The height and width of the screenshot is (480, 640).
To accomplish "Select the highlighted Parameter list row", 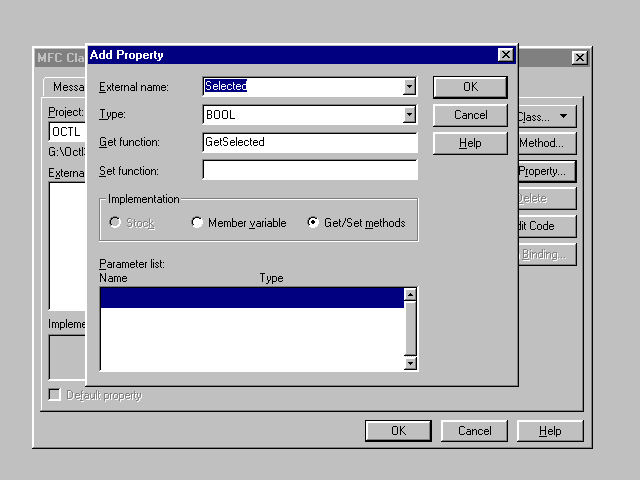I will click(x=251, y=297).
